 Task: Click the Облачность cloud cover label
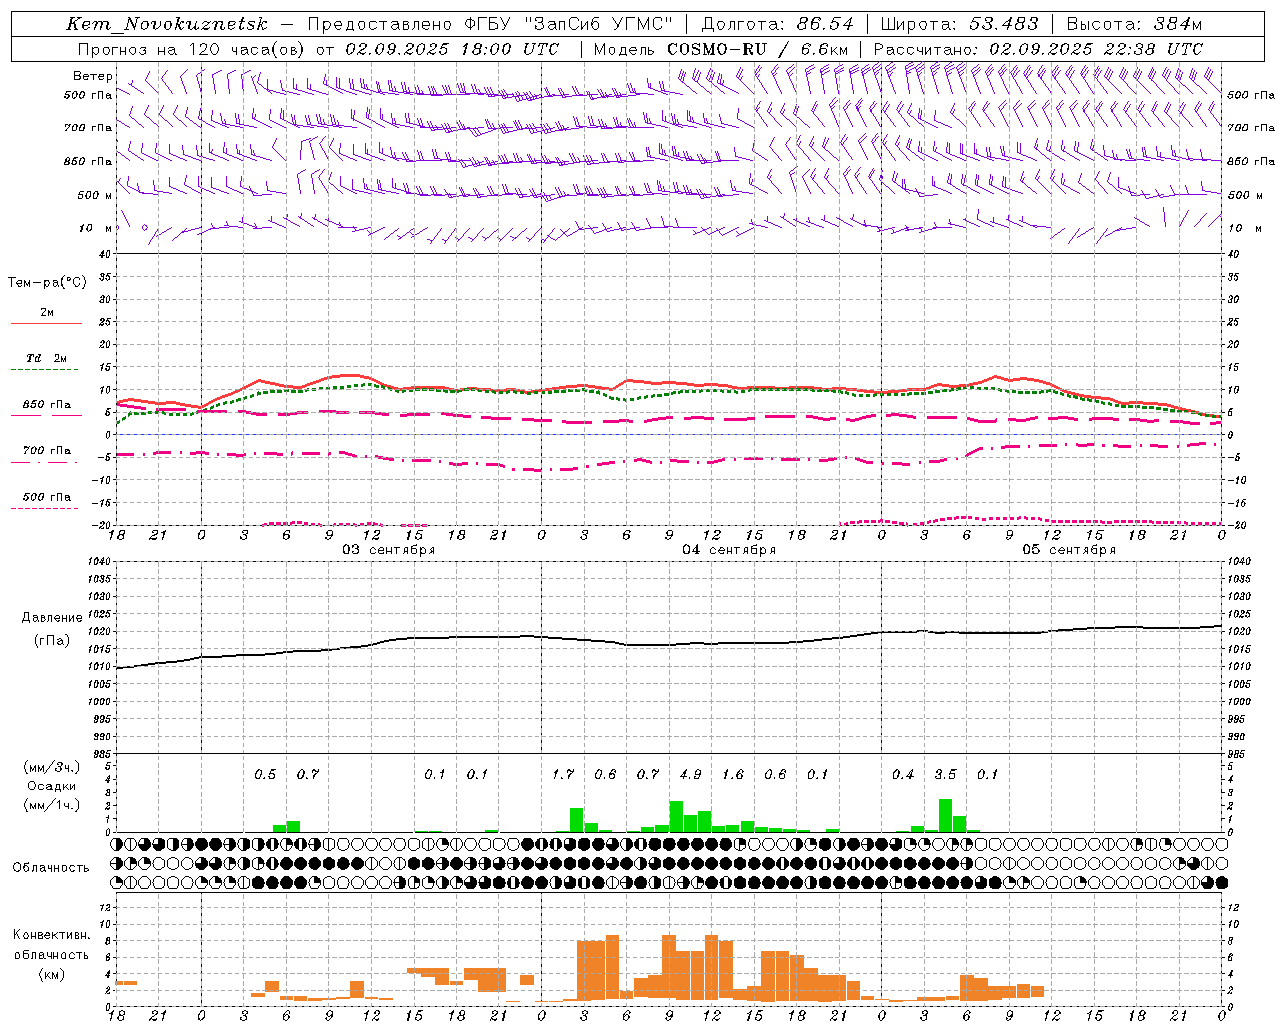(51, 868)
